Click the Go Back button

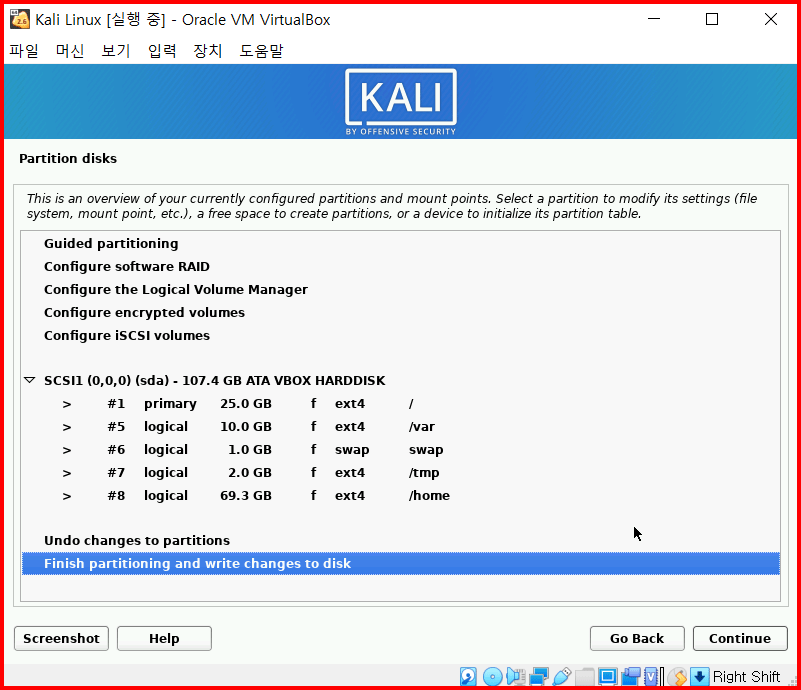coord(637,638)
